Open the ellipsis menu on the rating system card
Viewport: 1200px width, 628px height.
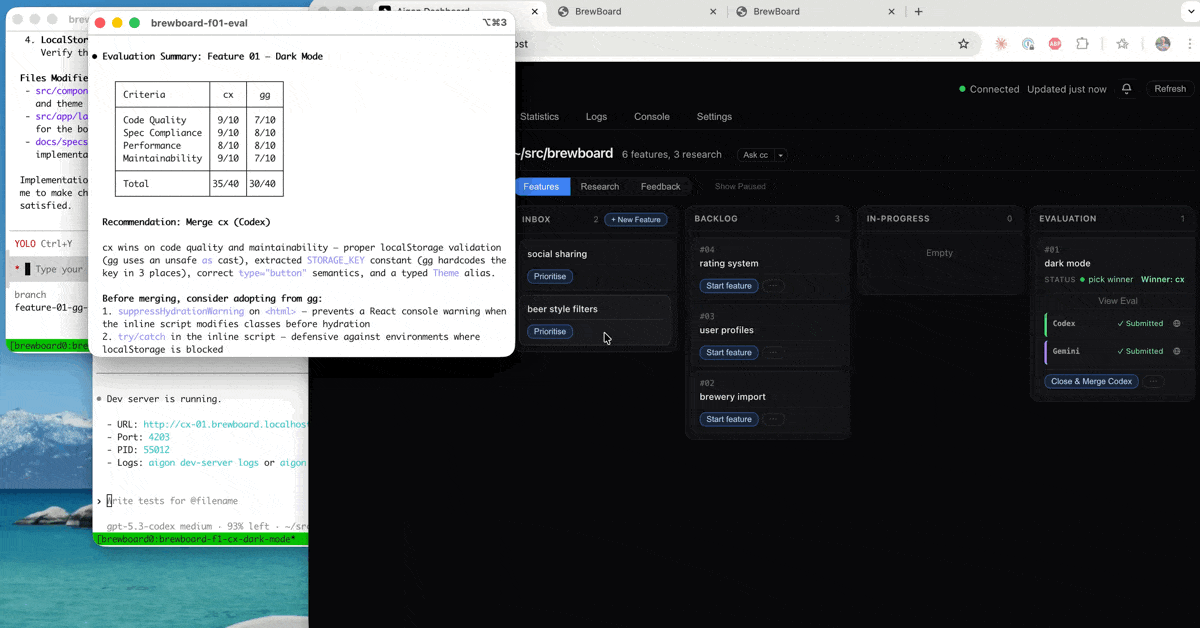773,285
